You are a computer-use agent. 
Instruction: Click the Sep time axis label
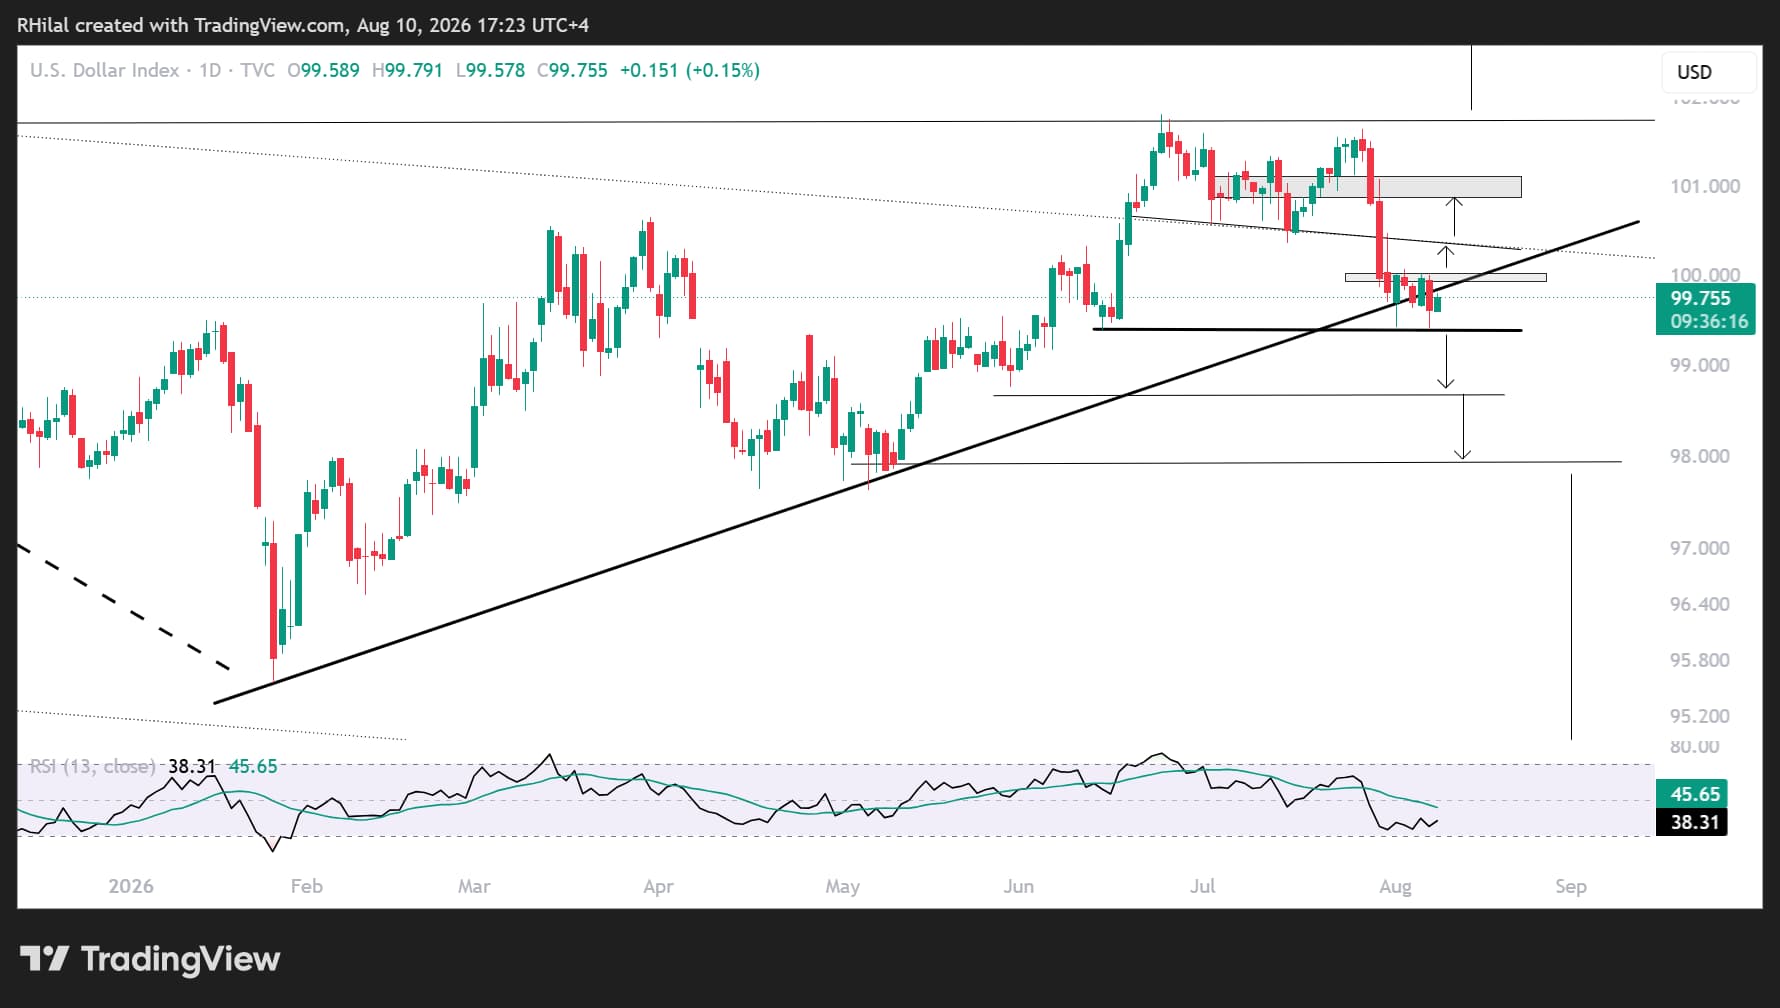1571,886
